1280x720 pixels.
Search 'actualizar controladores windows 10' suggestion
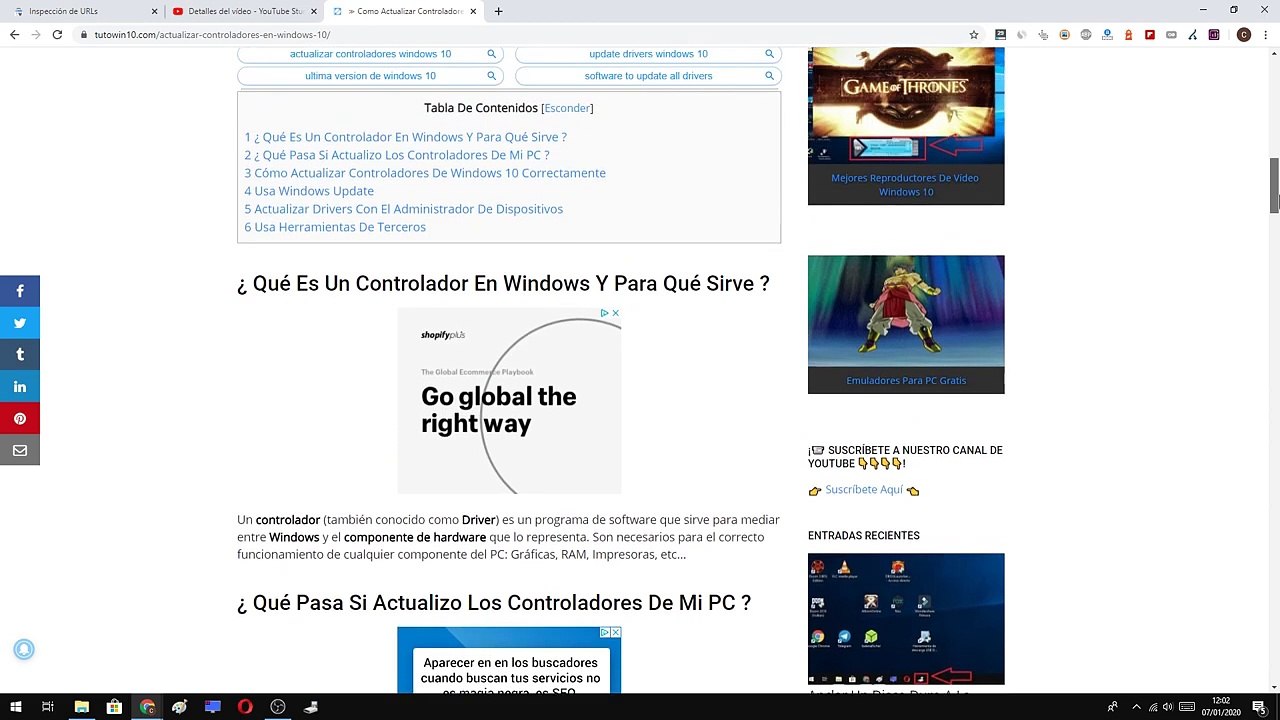pos(370,54)
